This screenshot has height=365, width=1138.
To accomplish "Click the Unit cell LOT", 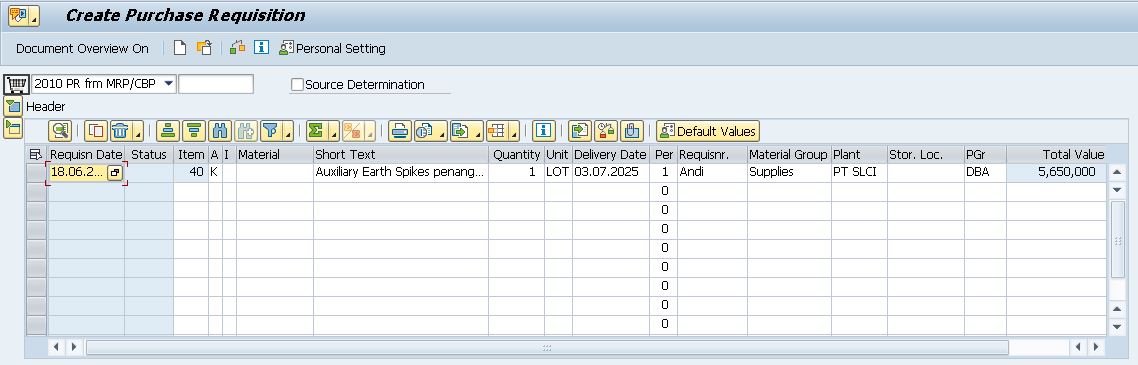I will (558, 173).
